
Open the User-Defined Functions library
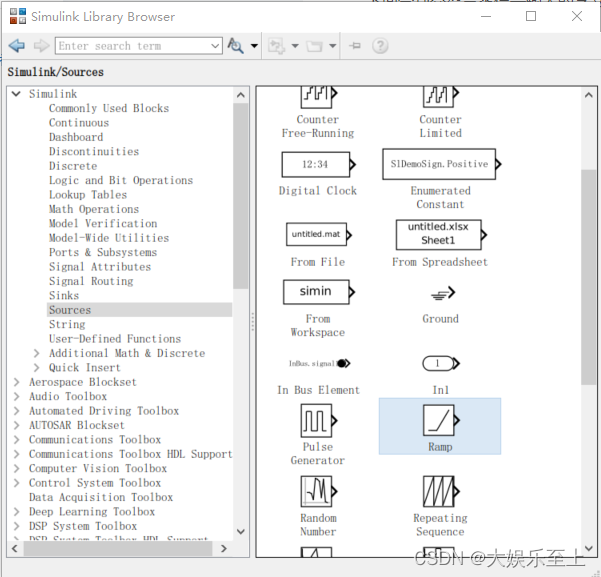115,339
